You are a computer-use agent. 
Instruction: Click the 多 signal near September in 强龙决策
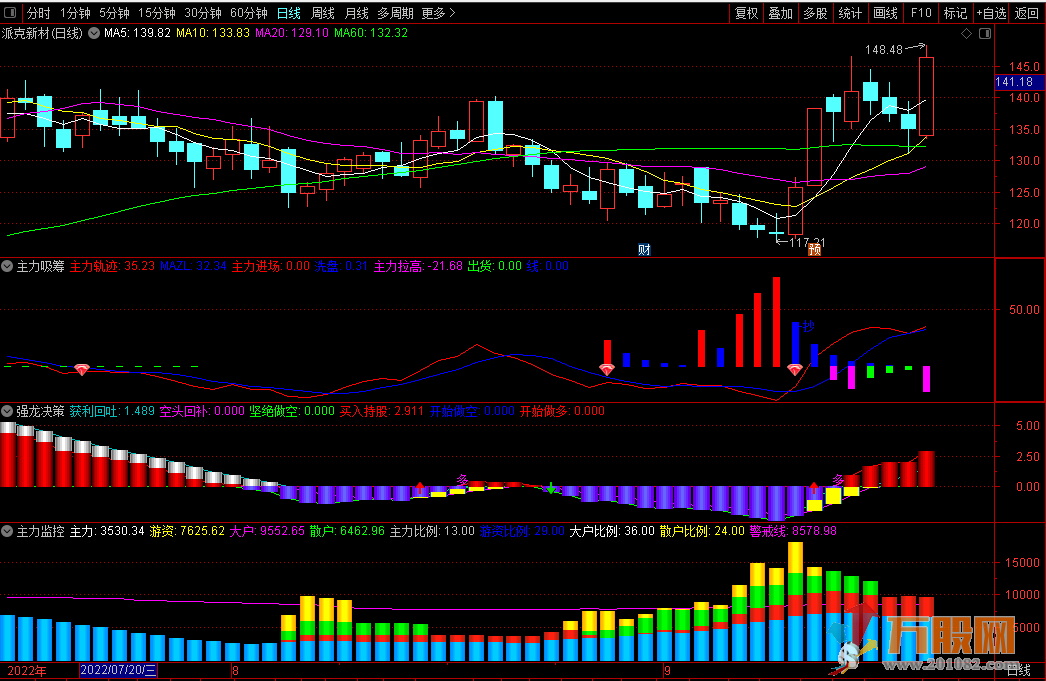point(839,480)
